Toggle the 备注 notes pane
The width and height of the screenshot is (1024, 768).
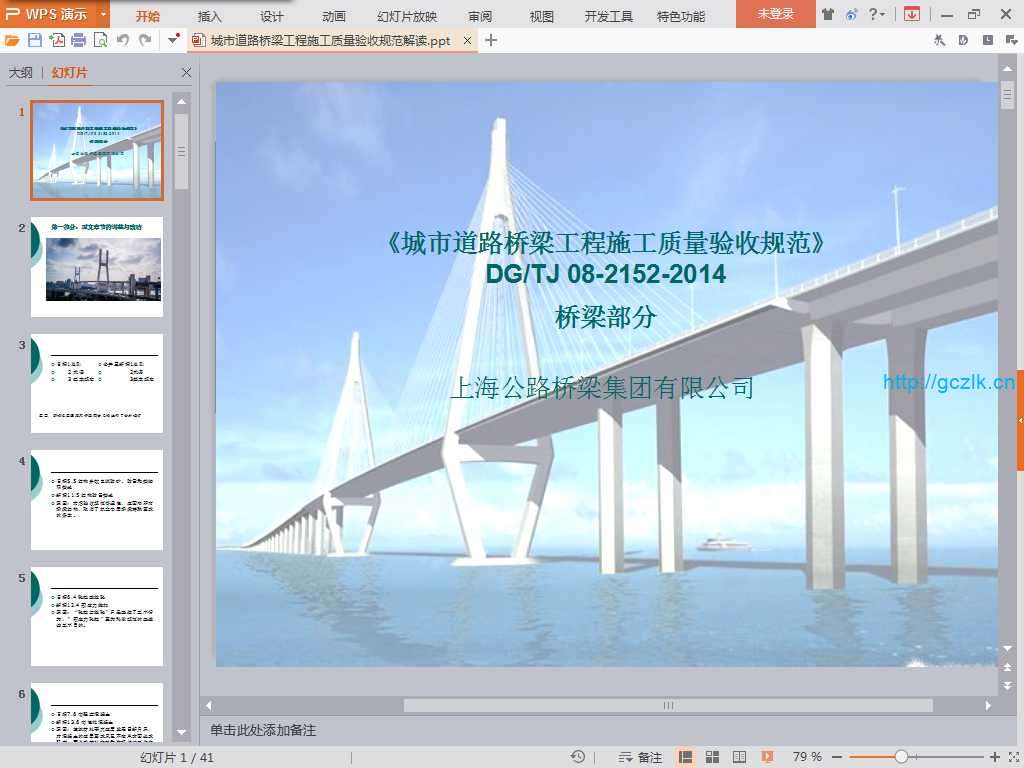coord(641,757)
